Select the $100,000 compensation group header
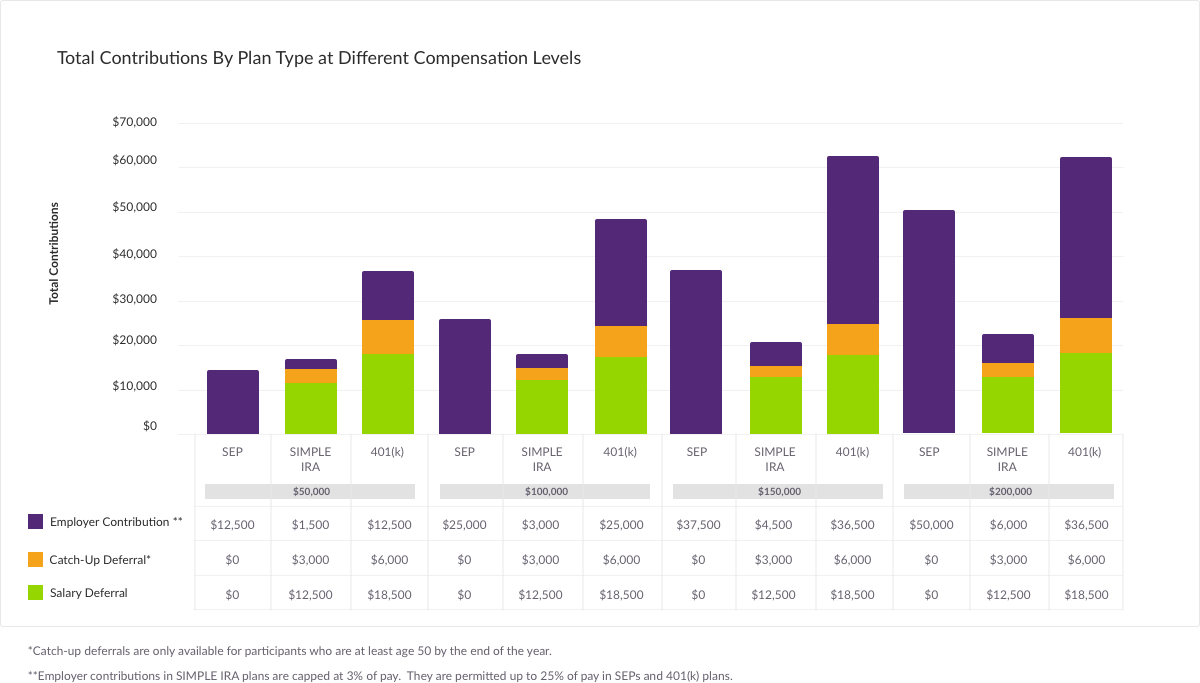Viewport: 1200px width, 683px height. (545, 492)
